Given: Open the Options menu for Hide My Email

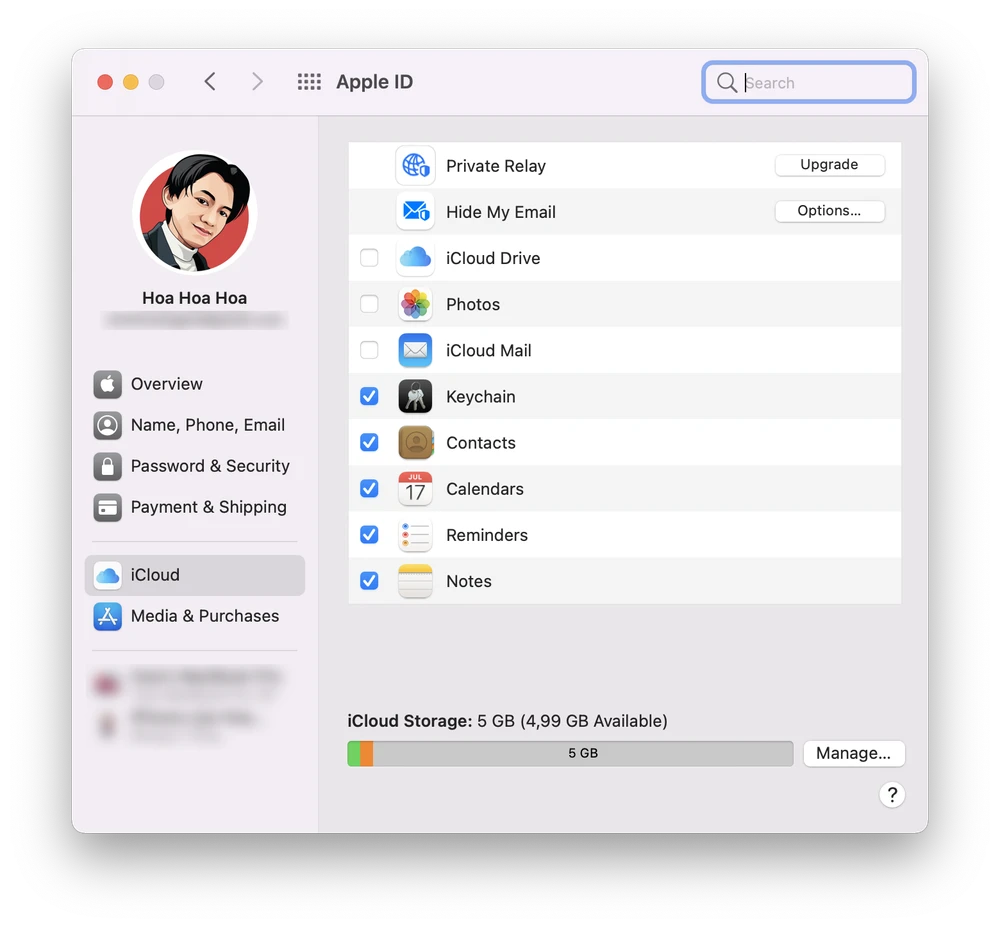Looking at the screenshot, I should 830,211.
